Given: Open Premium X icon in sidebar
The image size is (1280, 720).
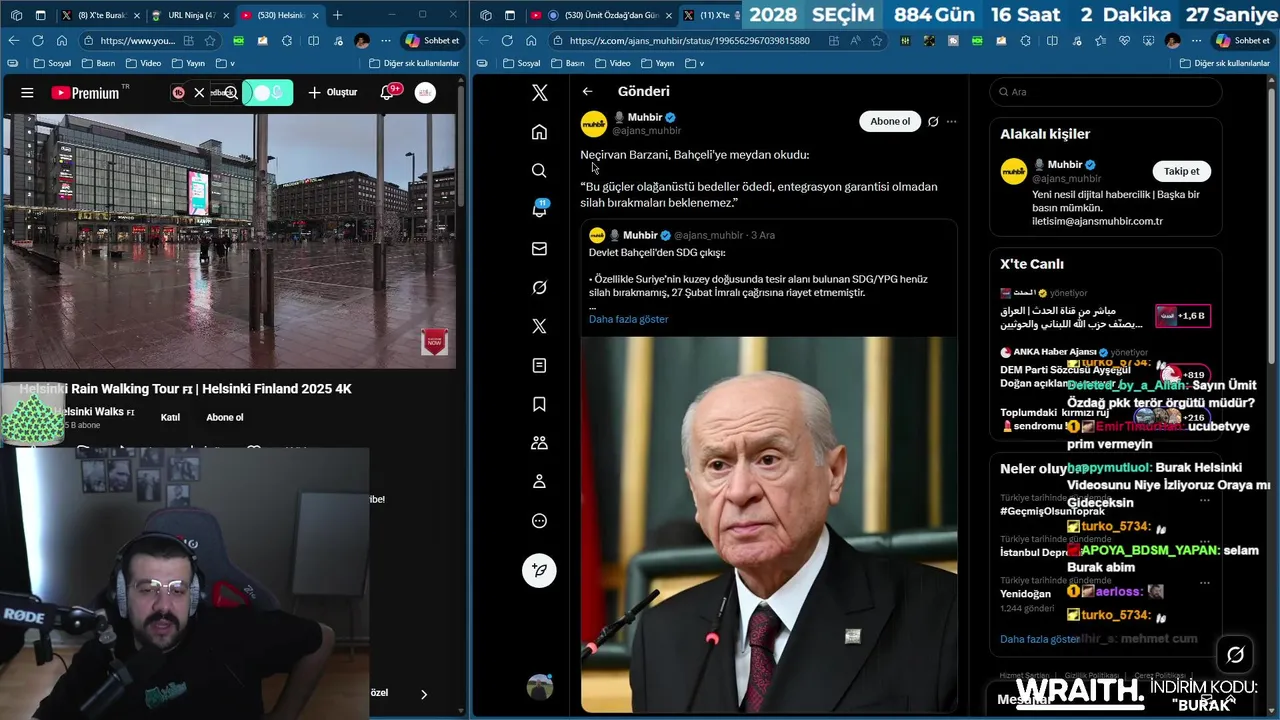Looking at the screenshot, I should pyautogui.click(x=539, y=326).
